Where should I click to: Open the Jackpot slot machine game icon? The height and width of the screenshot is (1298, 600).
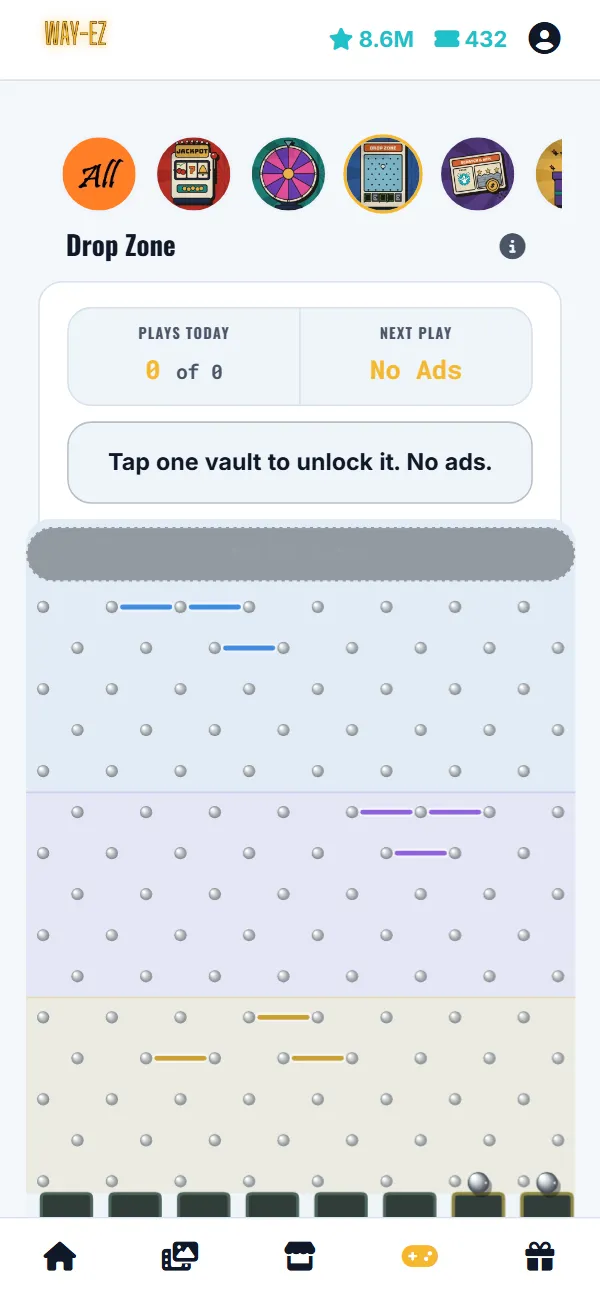[x=193, y=174]
